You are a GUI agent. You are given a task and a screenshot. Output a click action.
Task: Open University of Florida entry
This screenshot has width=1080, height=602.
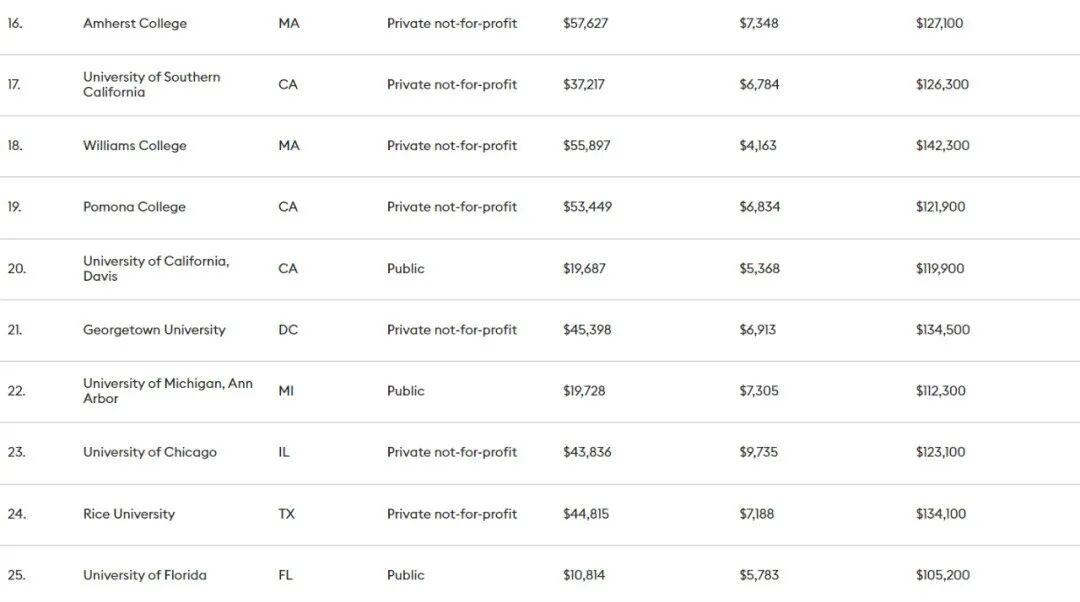[145, 575]
